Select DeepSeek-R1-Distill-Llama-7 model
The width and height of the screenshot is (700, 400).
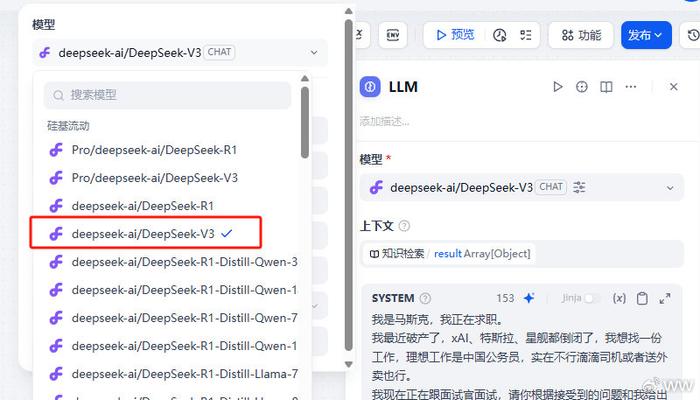[x=184, y=374]
